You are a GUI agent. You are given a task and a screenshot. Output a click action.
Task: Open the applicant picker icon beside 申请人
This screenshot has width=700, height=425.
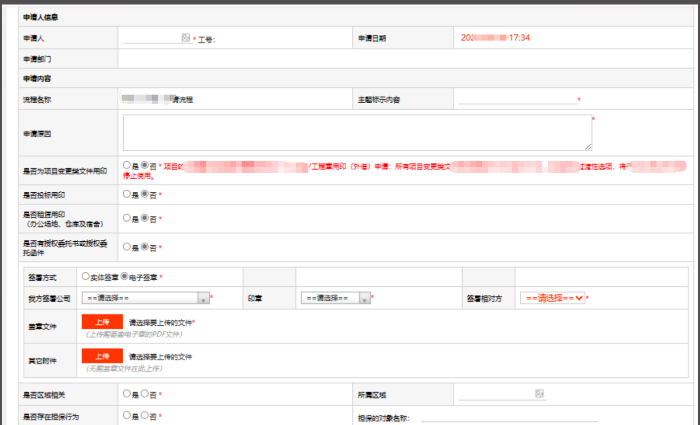[x=186, y=38]
